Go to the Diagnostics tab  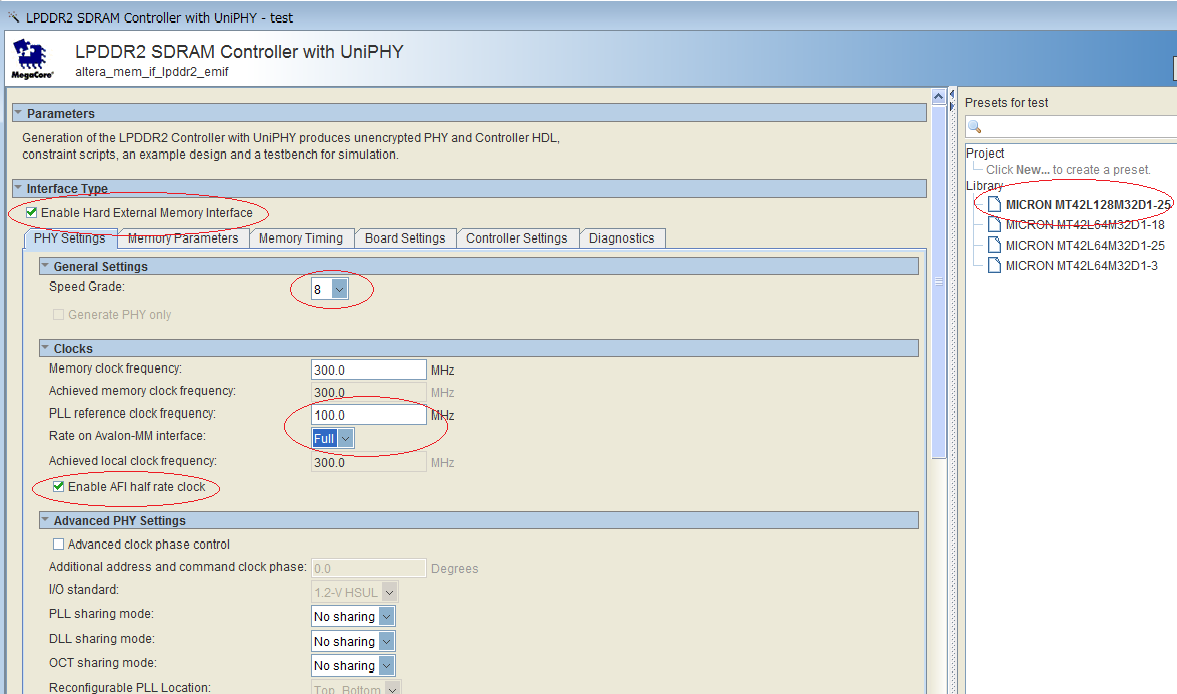click(x=622, y=238)
